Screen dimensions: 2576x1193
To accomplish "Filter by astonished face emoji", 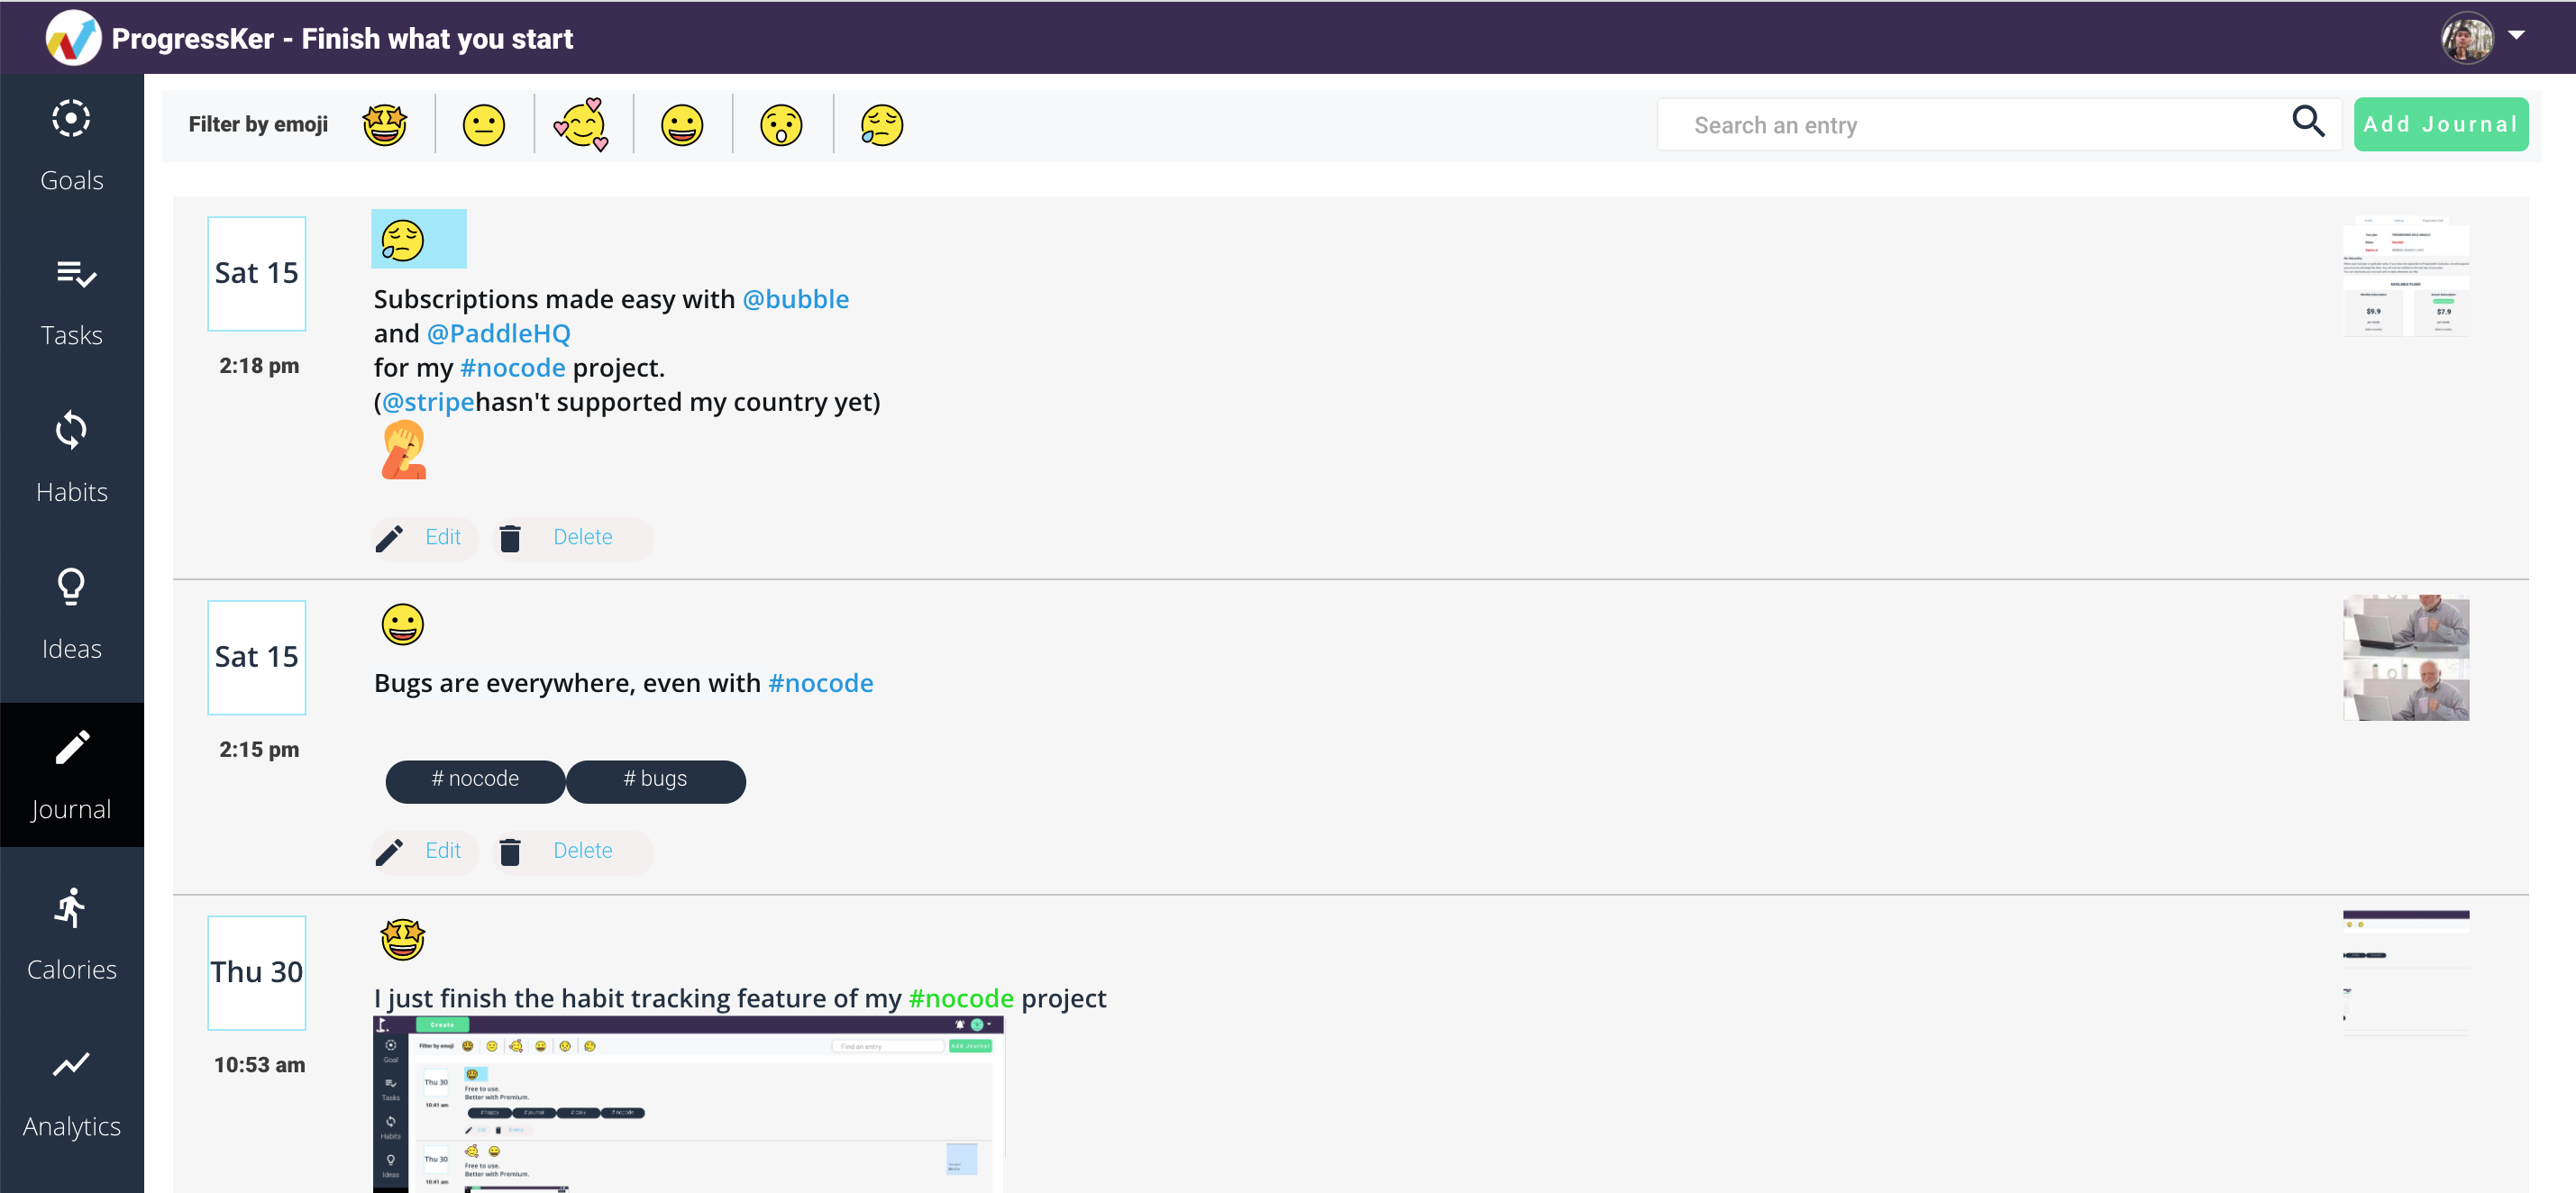I will coord(781,125).
